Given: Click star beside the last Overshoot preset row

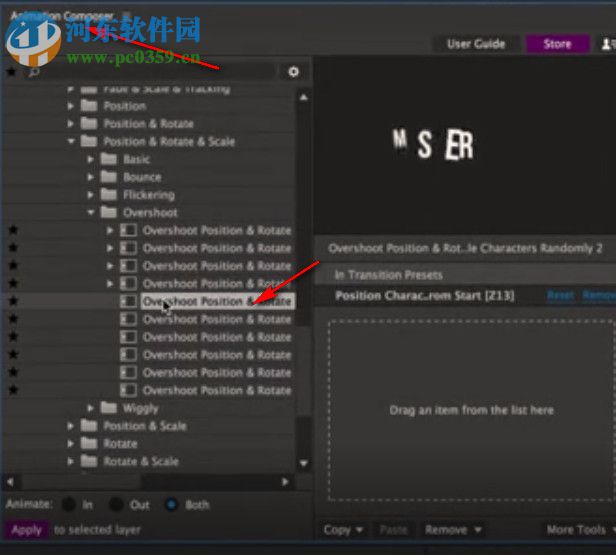Looking at the screenshot, I should point(13,390).
